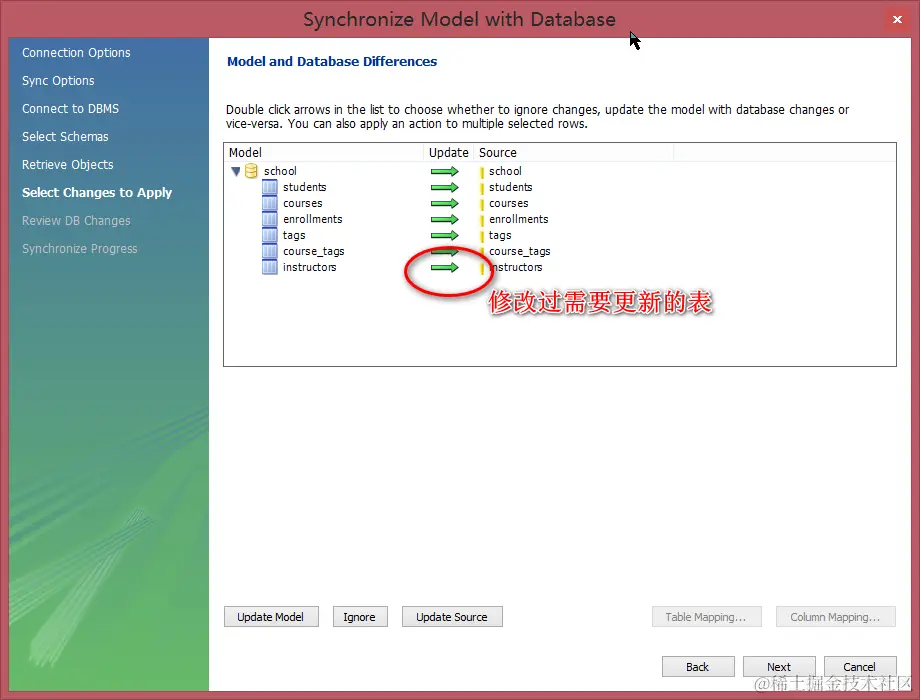The image size is (920, 700).
Task: Select the courses model row
Action: tap(303, 203)
